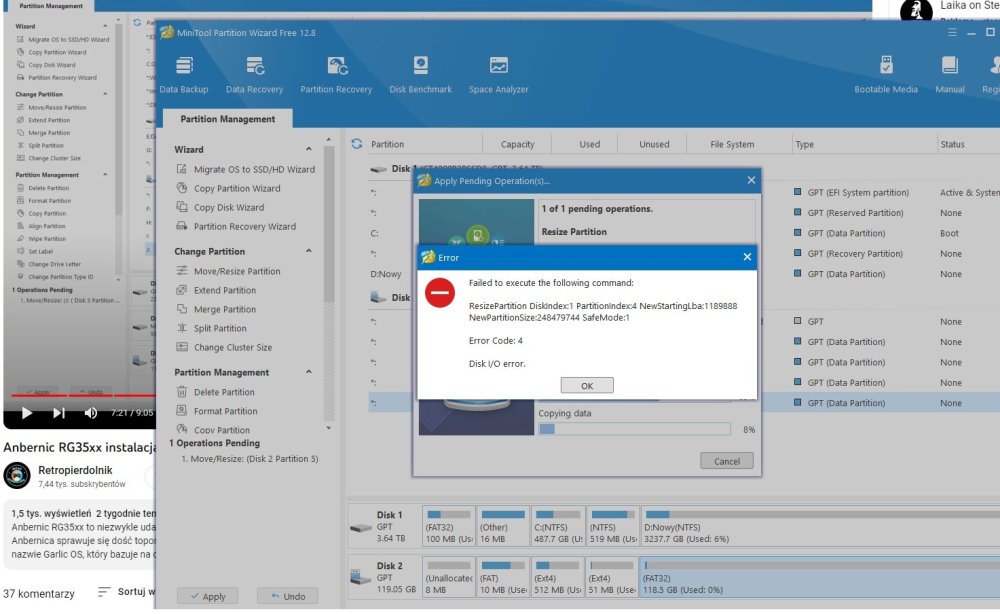1000x614 pixels.
Task: Open the Retropierdolnik channel avatar
Action: pyautogui.click(x=17, y=476)
